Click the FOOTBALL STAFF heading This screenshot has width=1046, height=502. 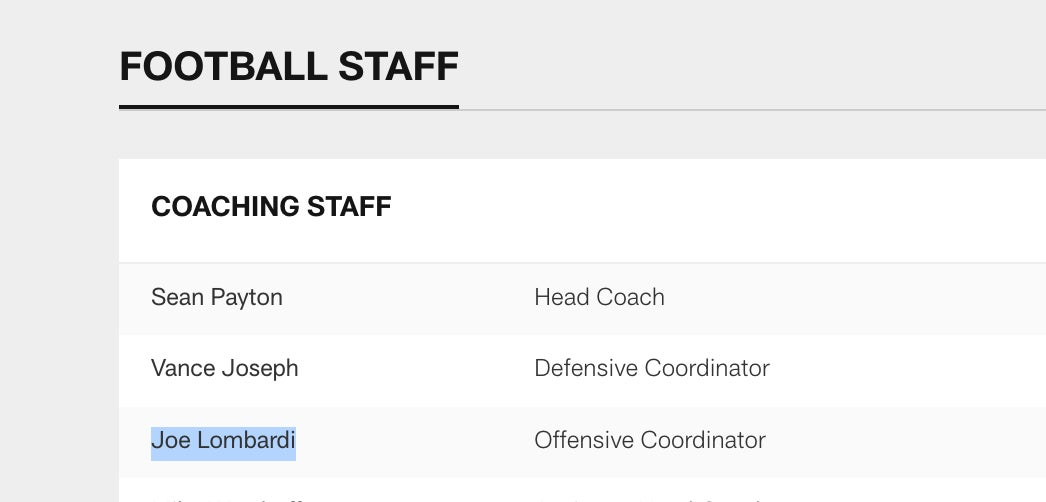[288, 67]
